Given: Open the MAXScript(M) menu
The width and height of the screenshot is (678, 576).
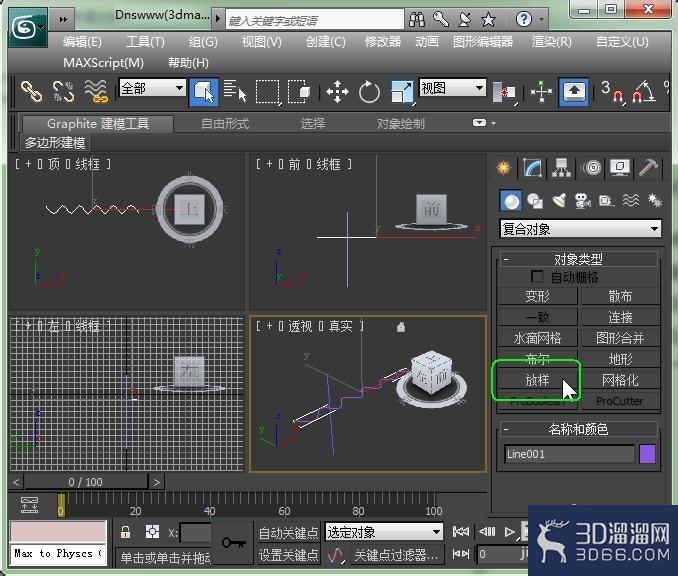Looking at the screenshot, I should [104, 63].
